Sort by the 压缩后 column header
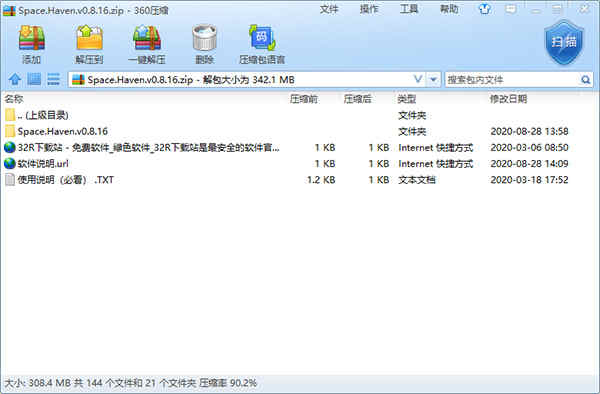600x394 pixels. (x=357, y=99)
